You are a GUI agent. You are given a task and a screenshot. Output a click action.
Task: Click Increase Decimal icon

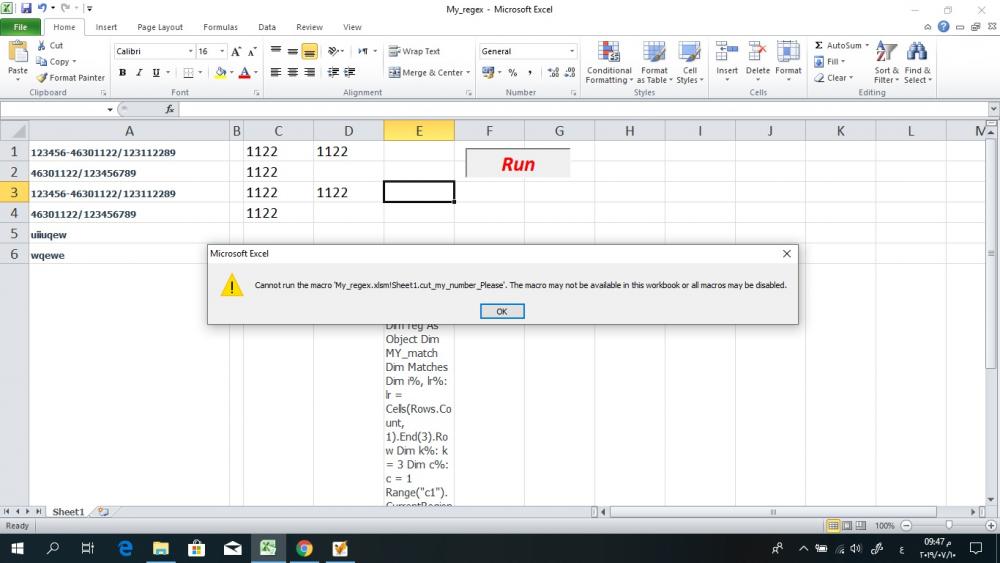click(553, 73)
